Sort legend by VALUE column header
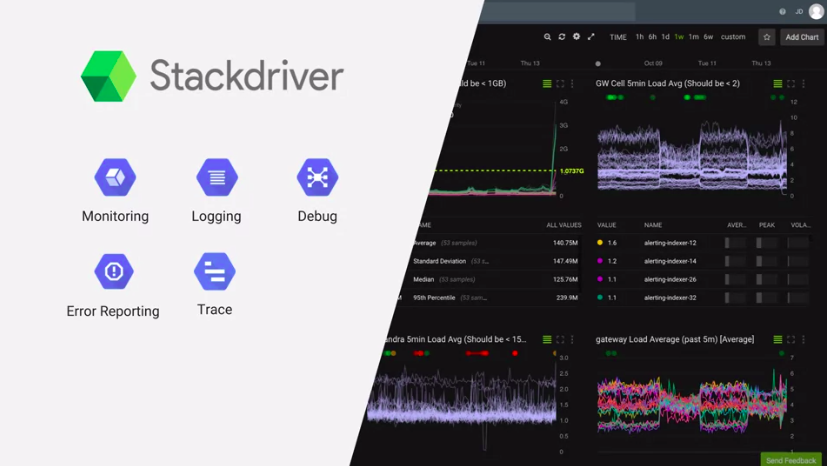 point(607,225)
